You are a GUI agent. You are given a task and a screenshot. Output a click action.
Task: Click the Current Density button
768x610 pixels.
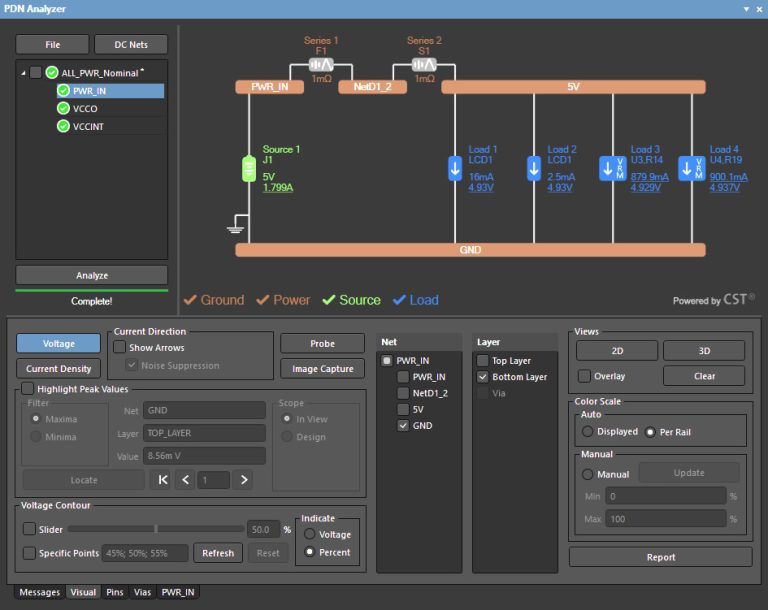click(58, 368)
